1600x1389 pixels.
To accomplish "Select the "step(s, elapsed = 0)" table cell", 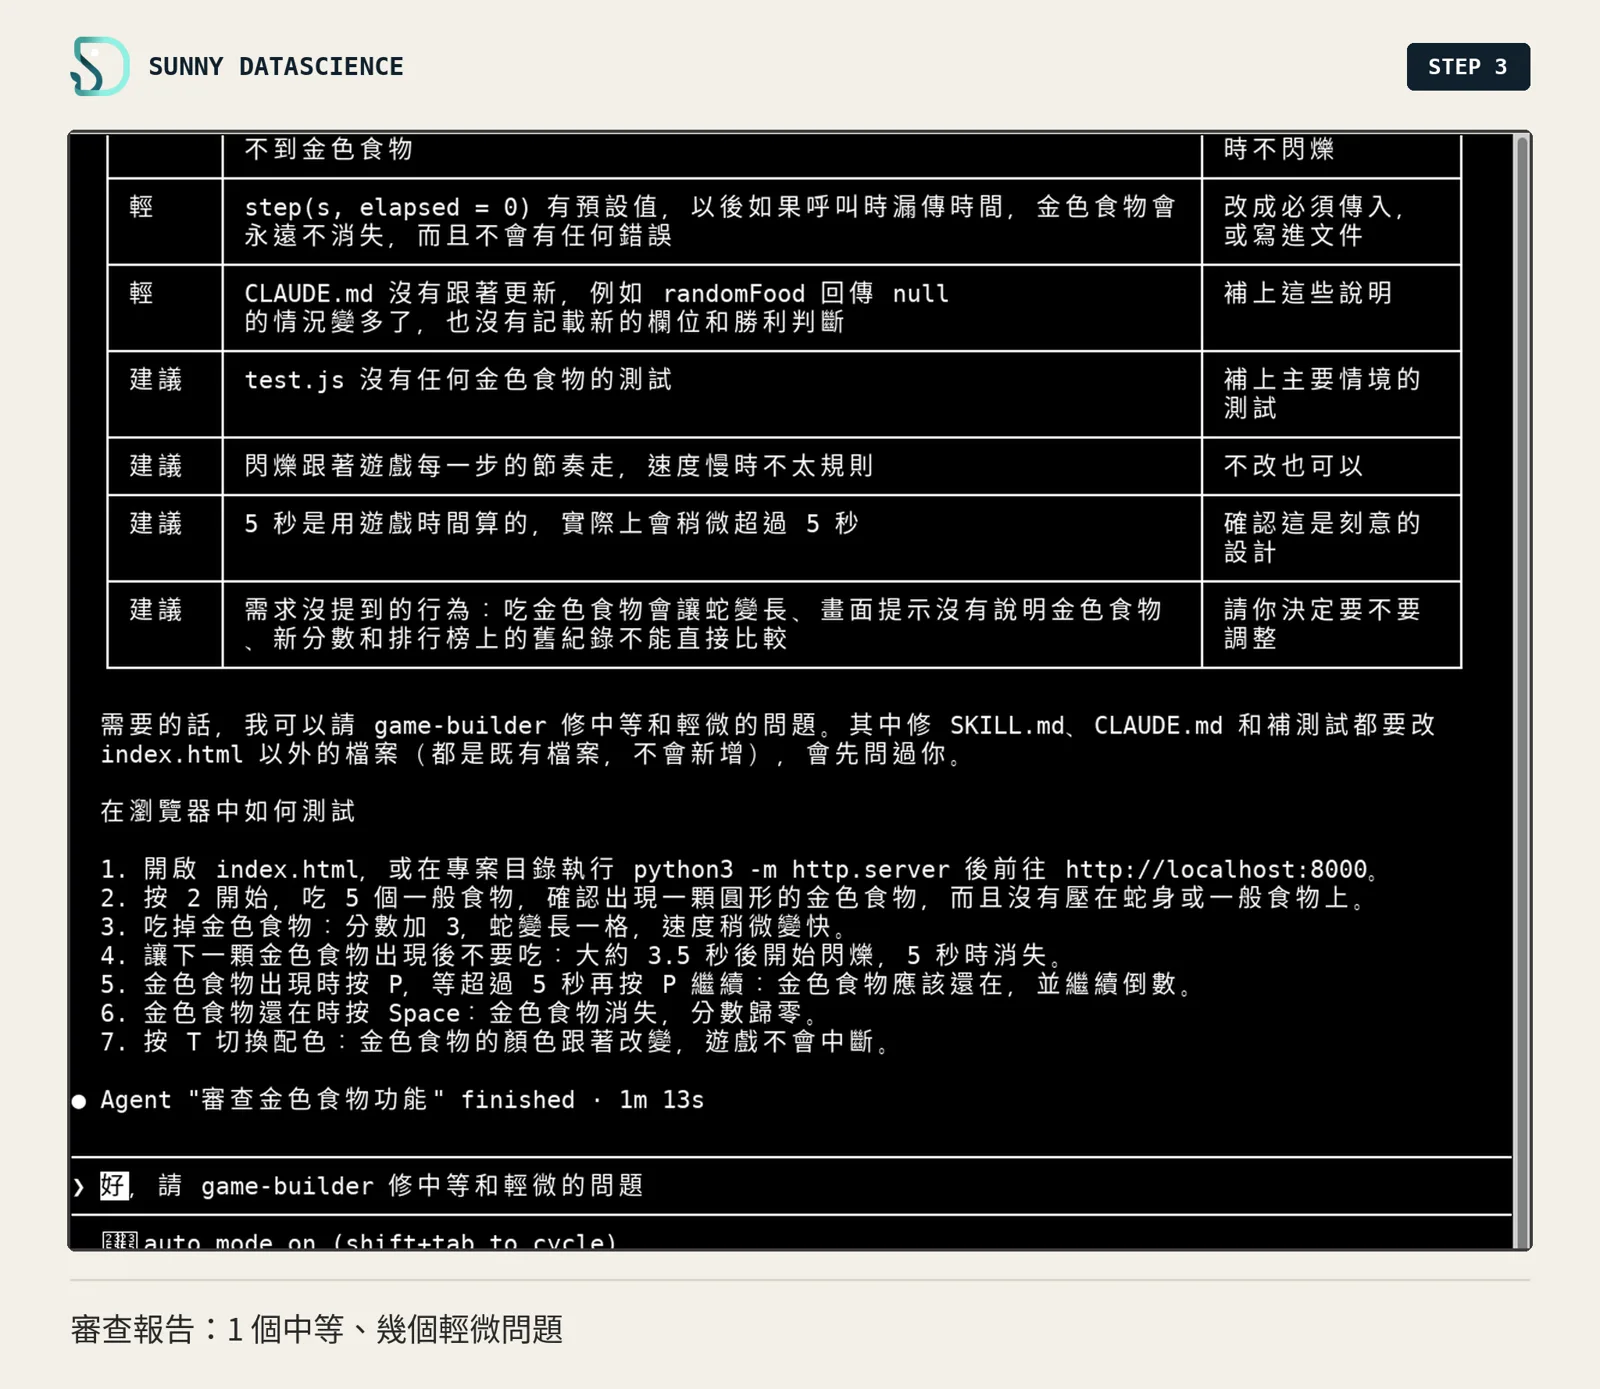I will coord(712,221).
